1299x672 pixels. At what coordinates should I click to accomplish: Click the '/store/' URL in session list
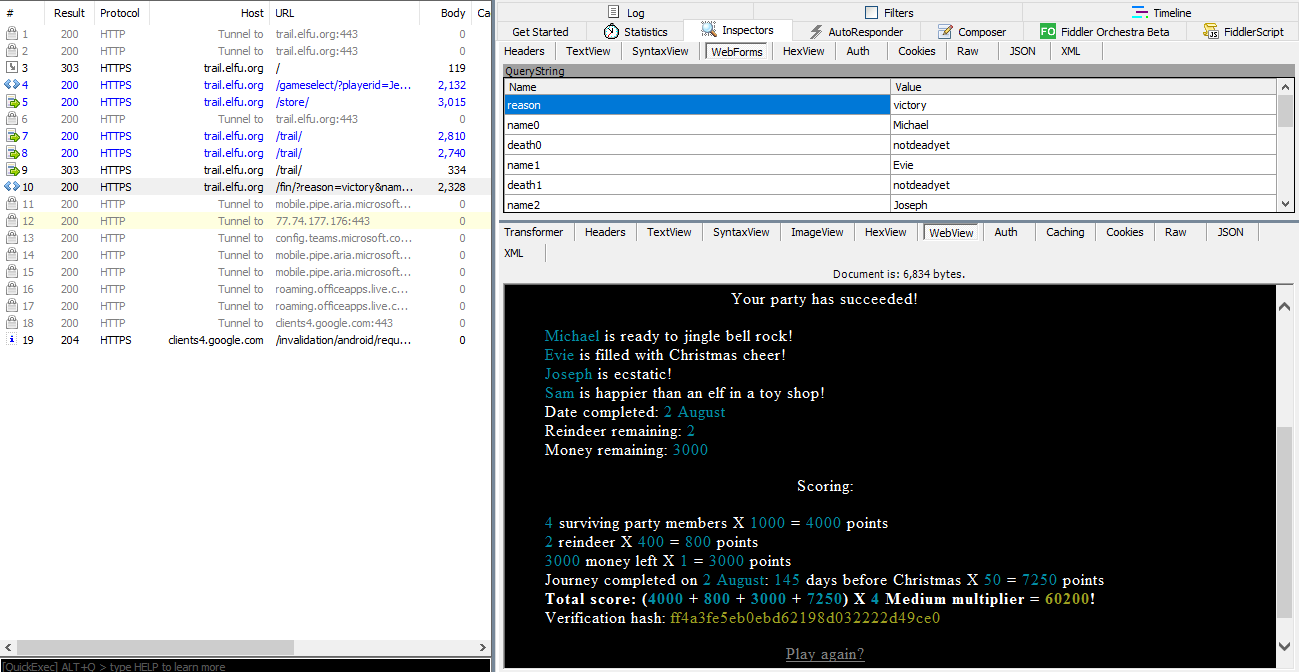pyautogui.click(x=292, y=102)
